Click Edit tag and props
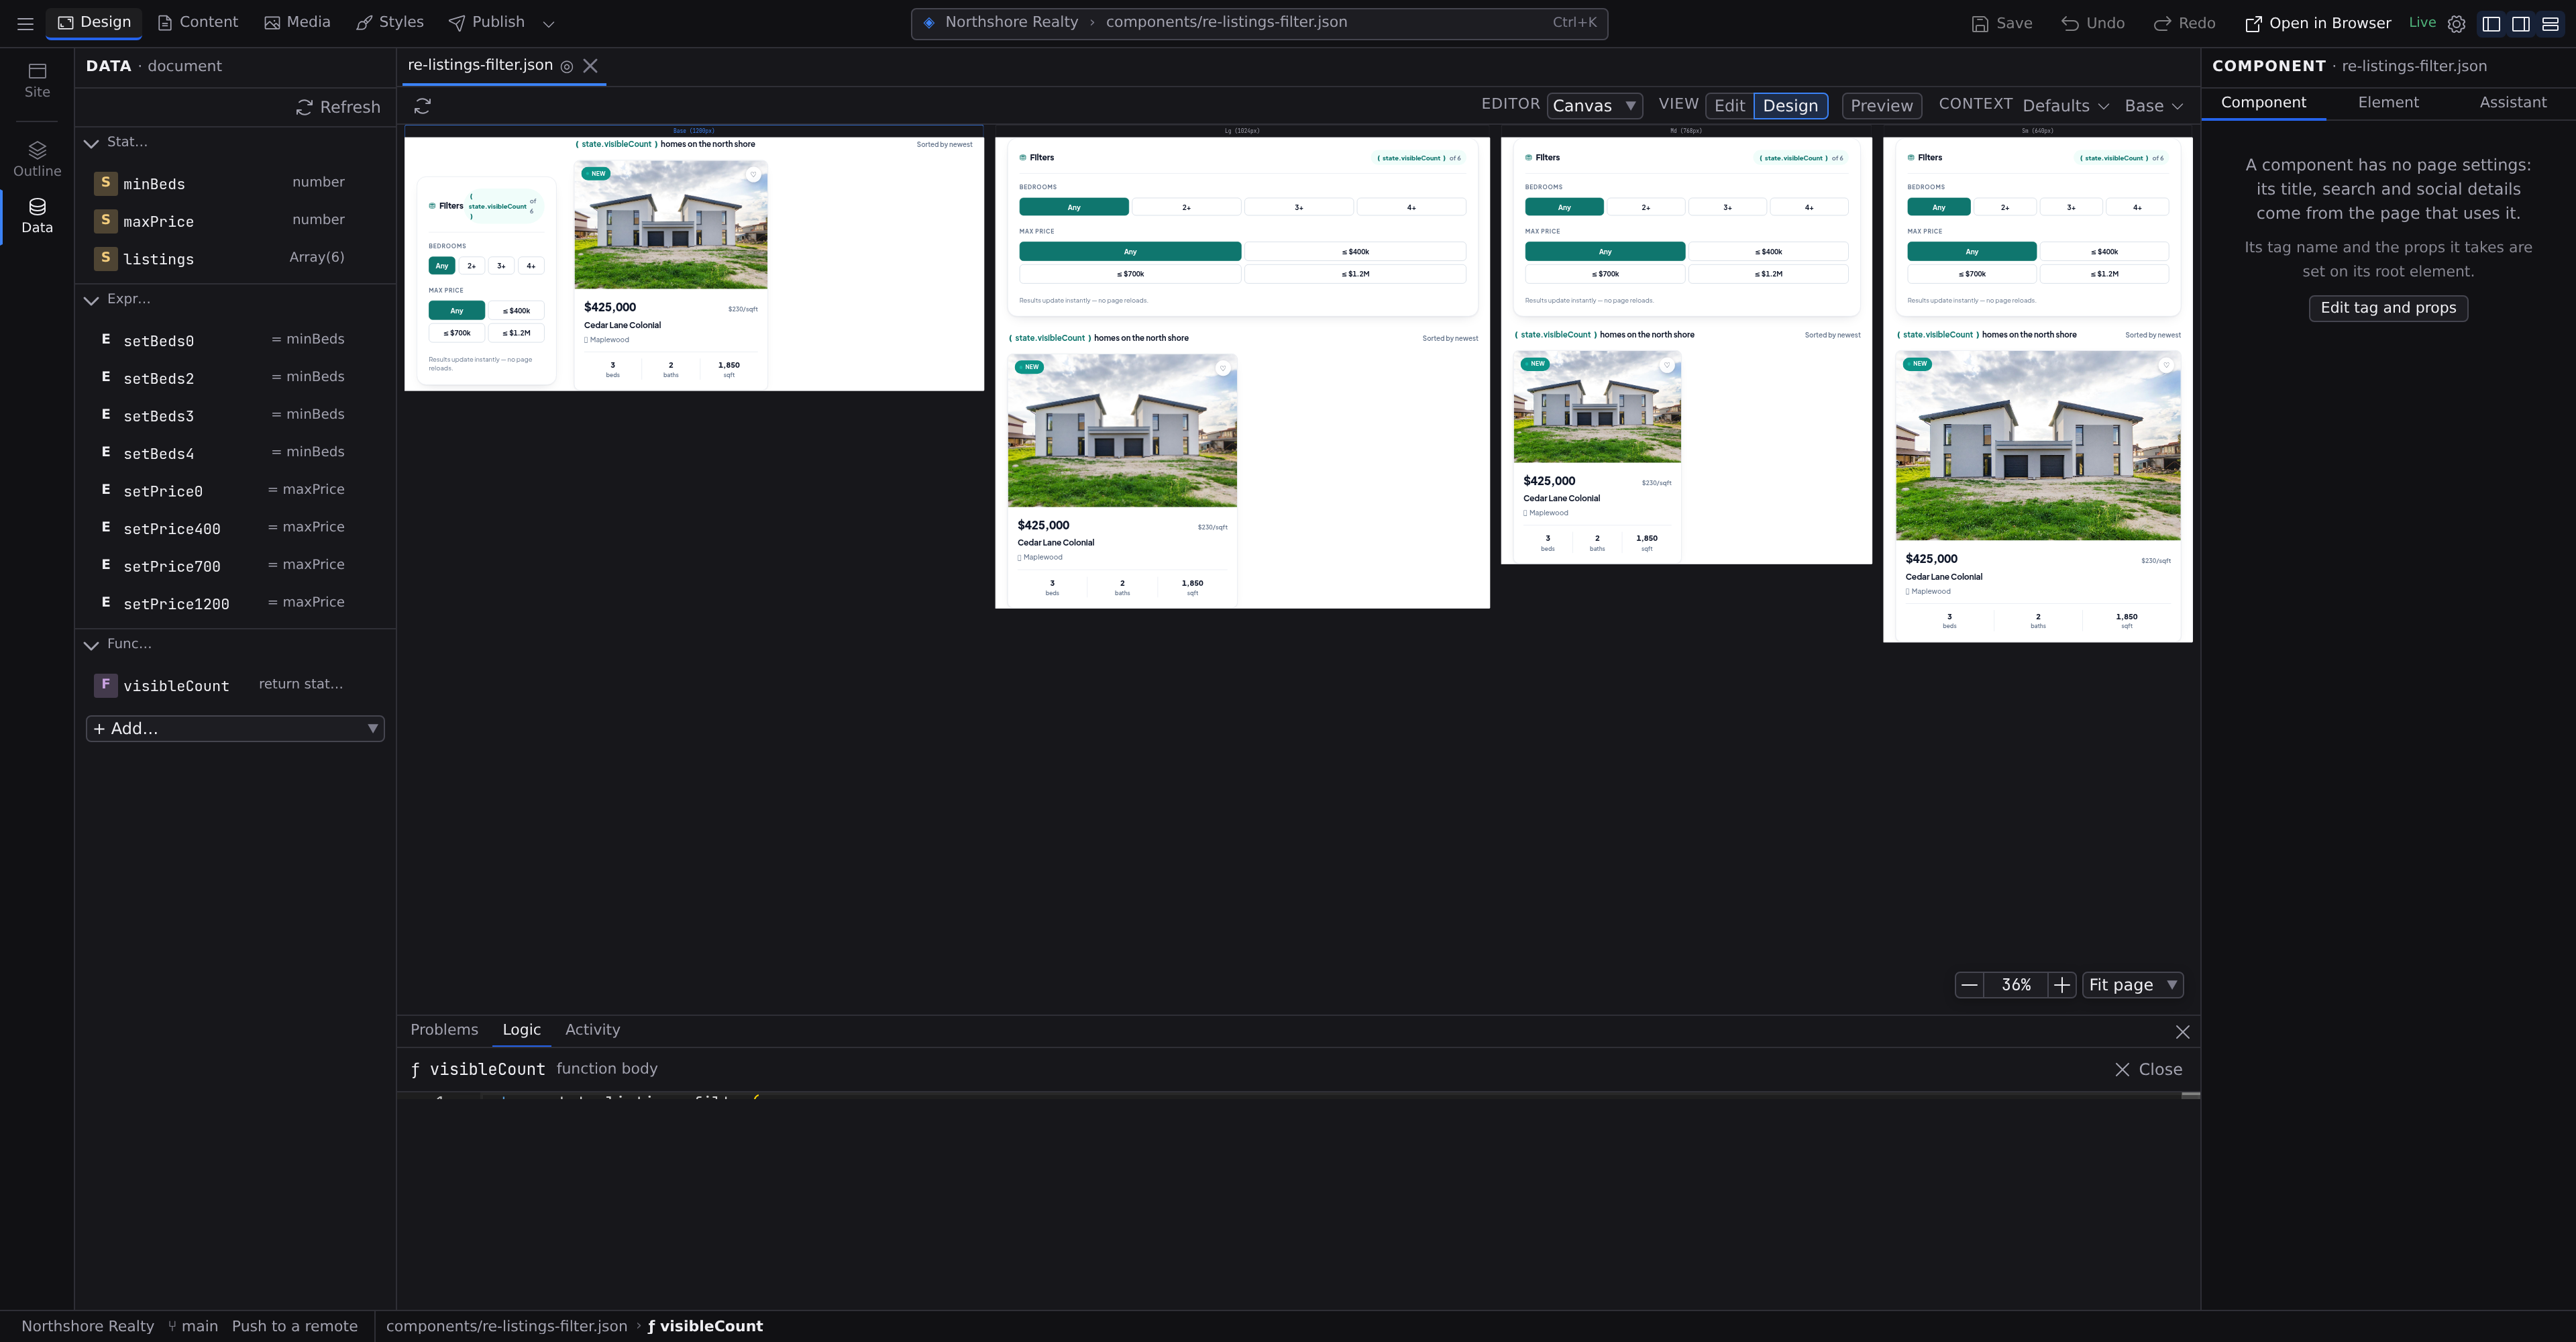The image size is (2576, 1342). coord(2388,308)
